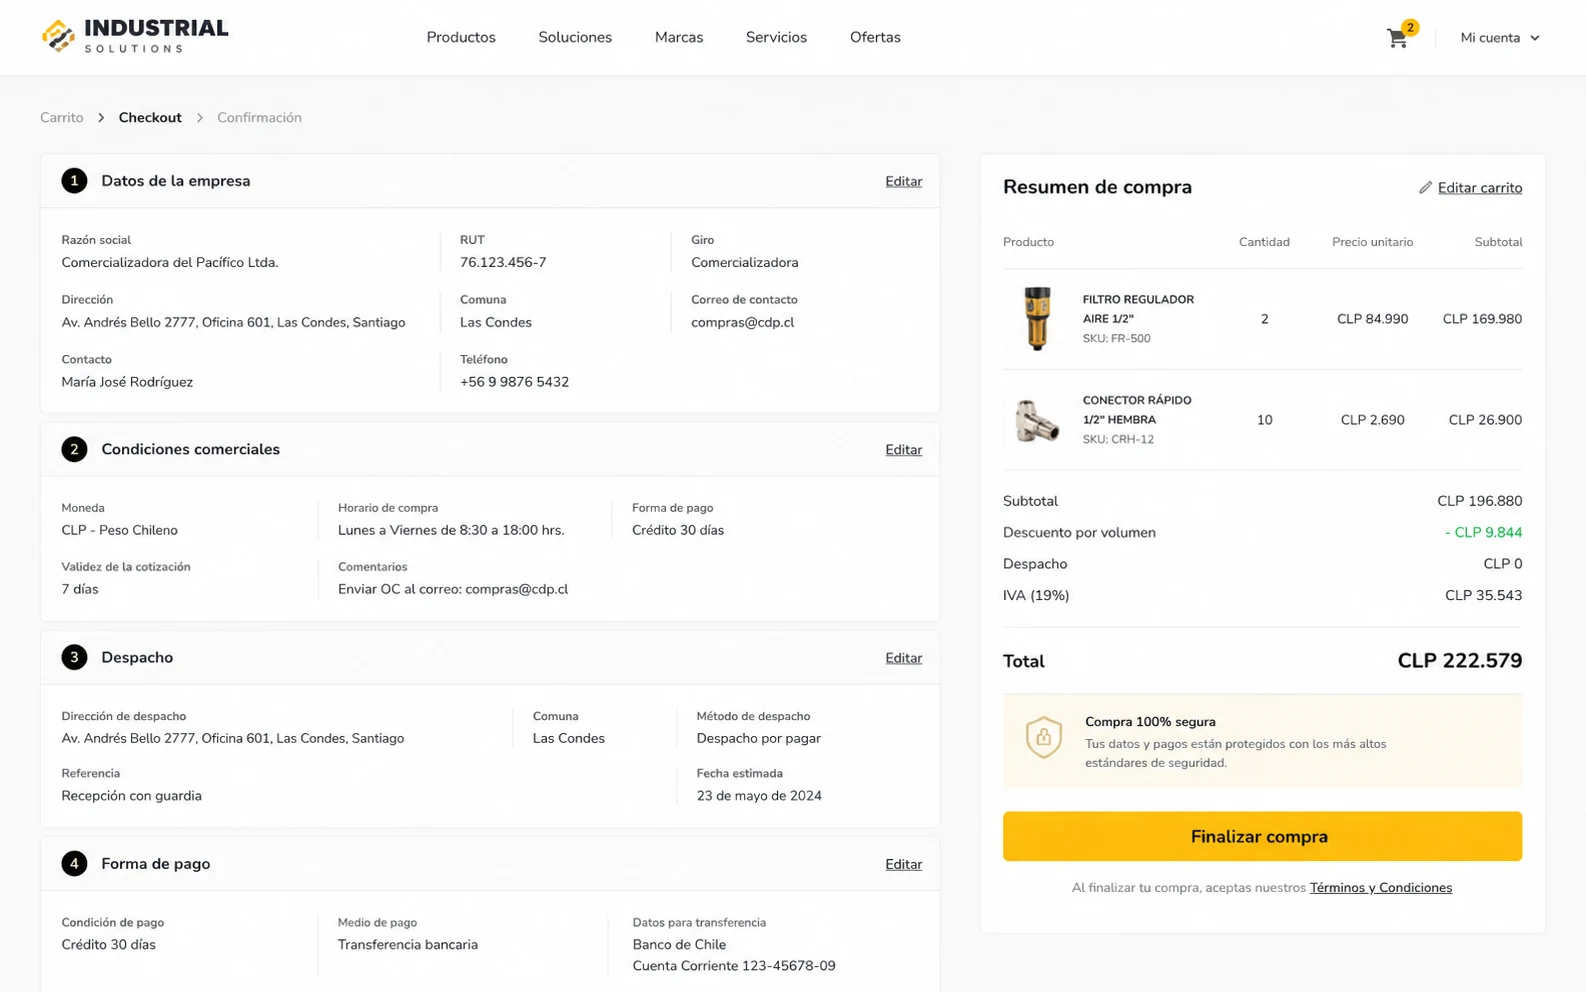Edit the Datos de la empresa section
Screen dimensions: 1586x992
pyautogui.click(x=903, y=181)
